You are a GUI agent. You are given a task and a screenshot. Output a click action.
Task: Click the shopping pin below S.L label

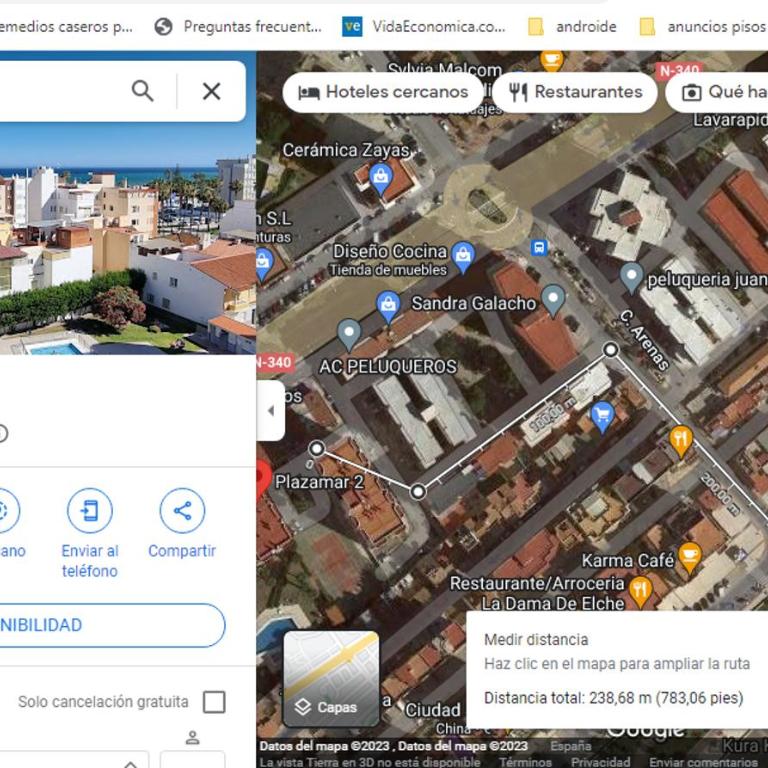(x=263, y=264)
